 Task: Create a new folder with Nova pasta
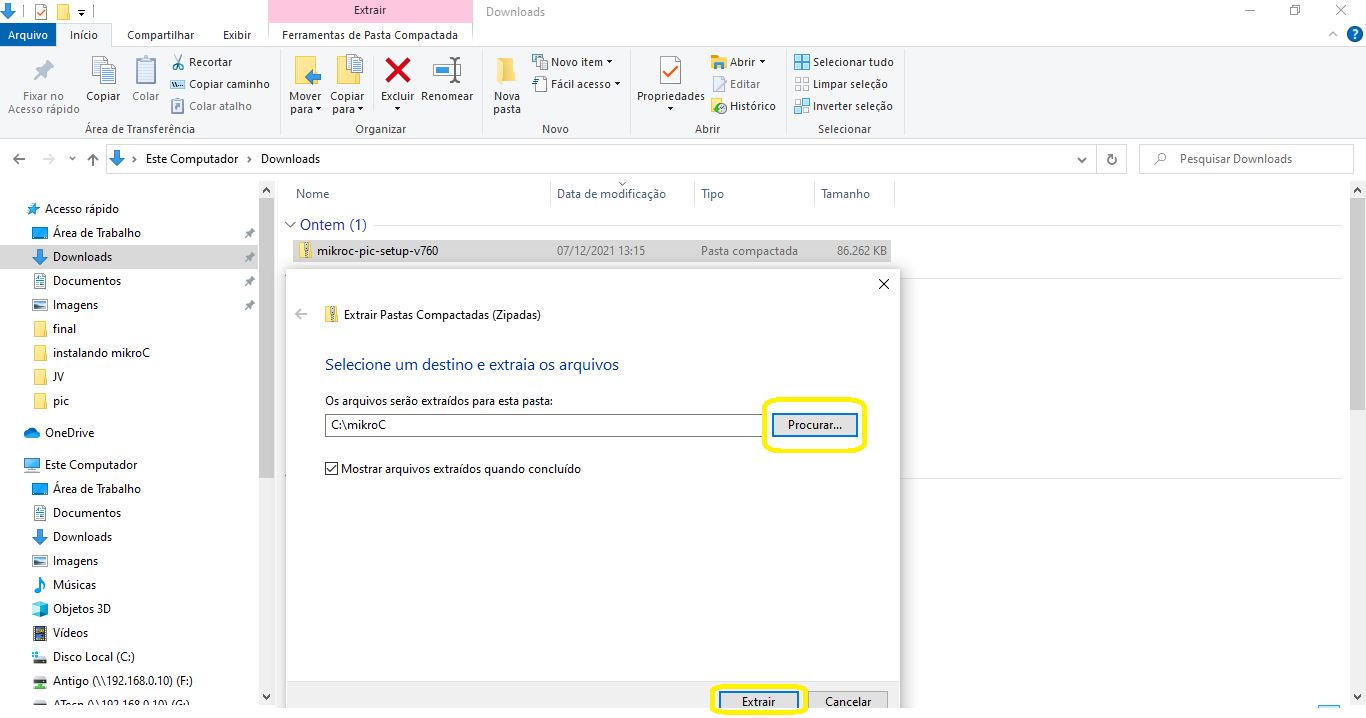507,72
